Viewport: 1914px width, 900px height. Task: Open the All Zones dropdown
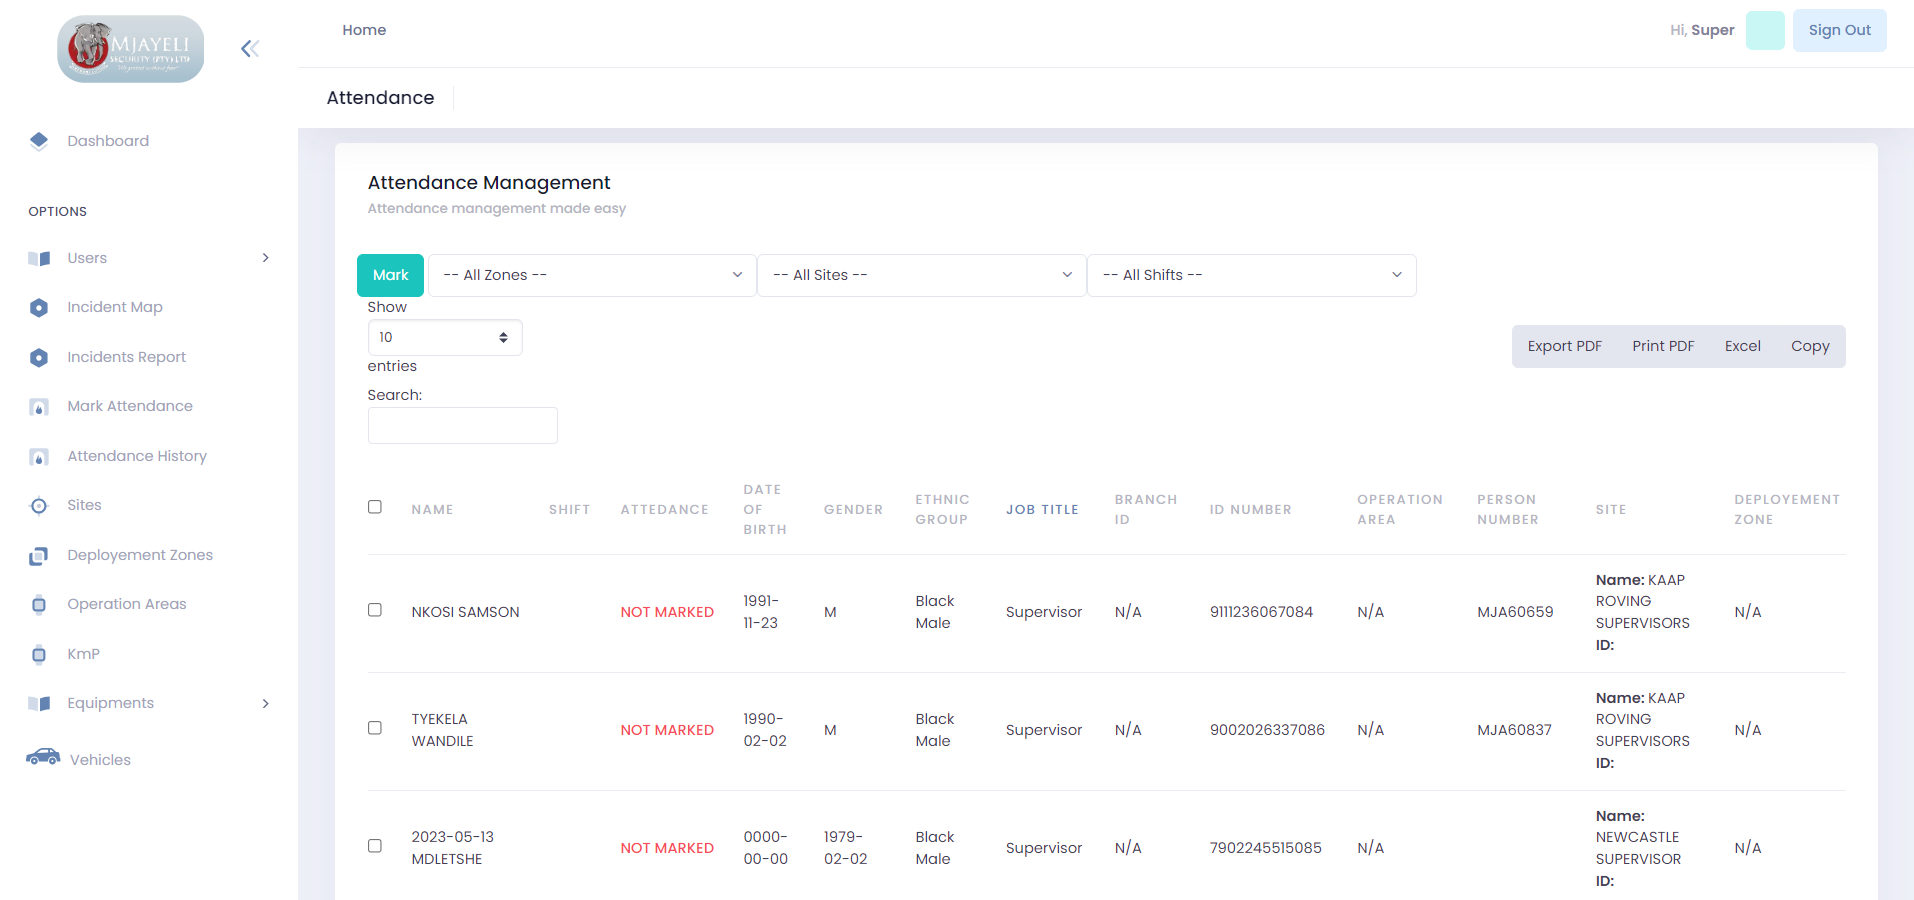tap(592, 275)
